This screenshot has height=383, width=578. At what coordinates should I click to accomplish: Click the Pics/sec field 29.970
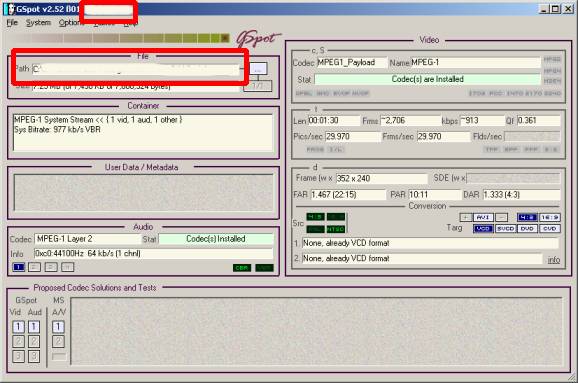point(353,137)
